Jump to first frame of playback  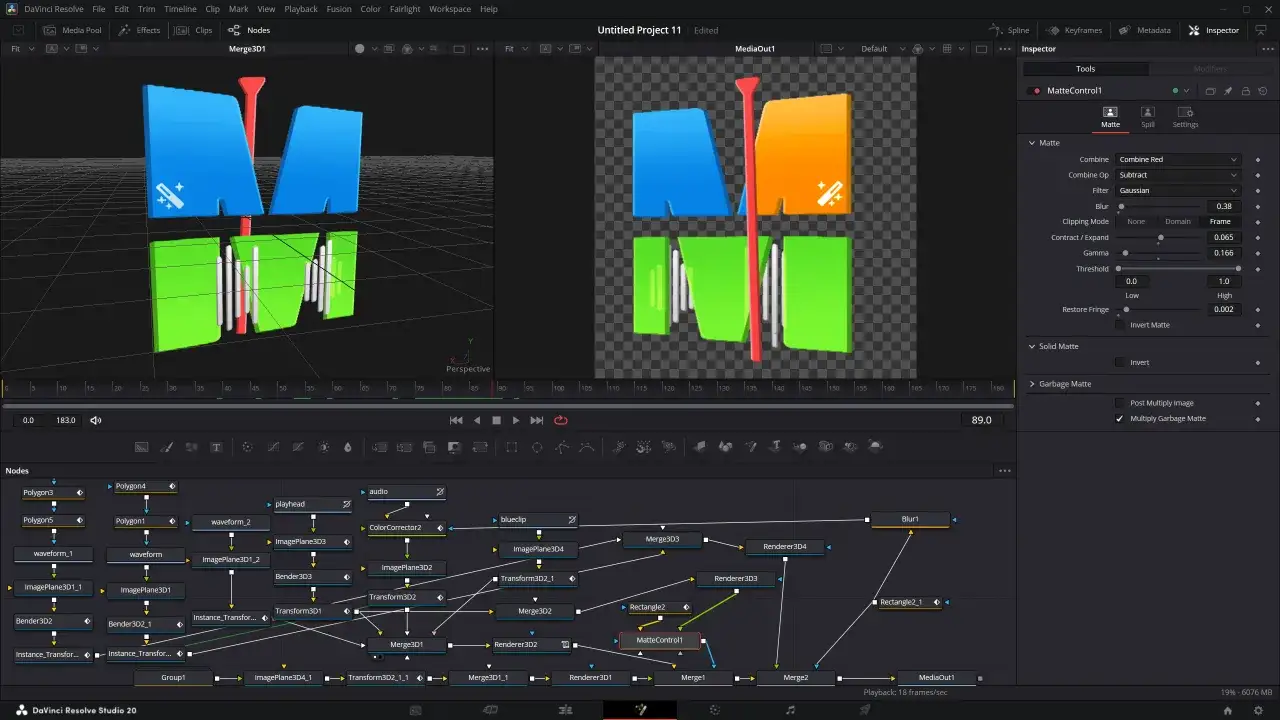pyautogui.click(x=456, y=420)
